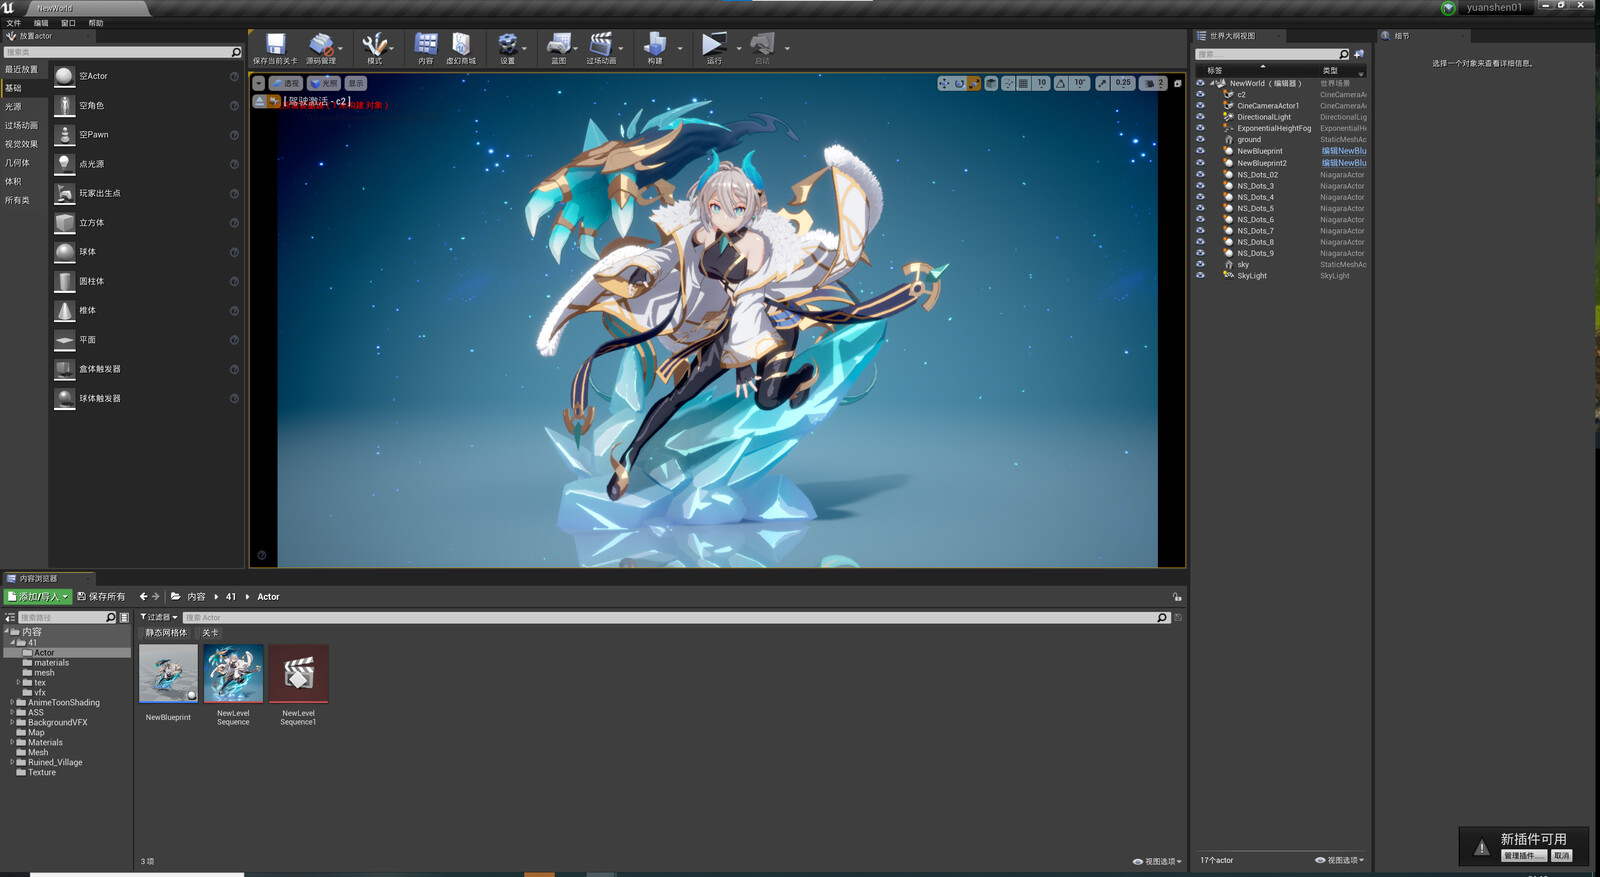The image size is (1600, 877).
Task: Expand the AnimeToonShading folder
Action: pos(12,703)
